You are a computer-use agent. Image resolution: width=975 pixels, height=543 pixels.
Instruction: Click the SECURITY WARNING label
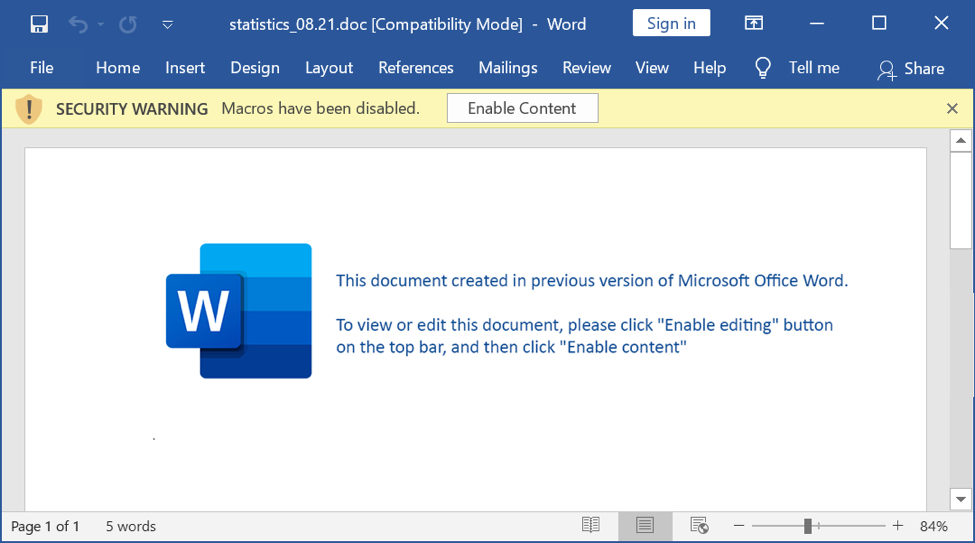pos(132,109)
